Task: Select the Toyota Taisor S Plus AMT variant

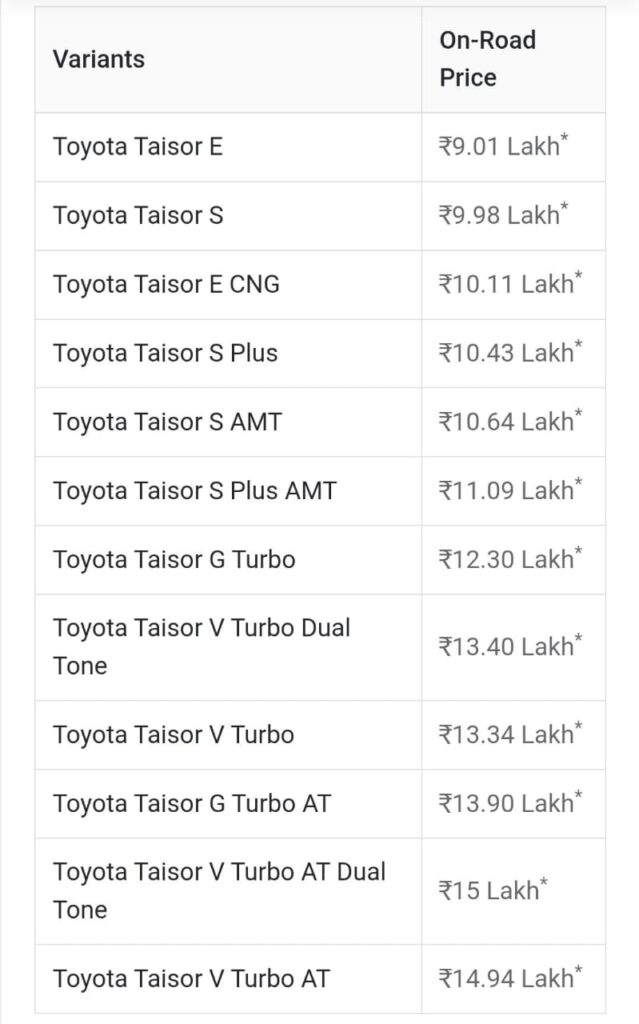Action: pos(195,491)
